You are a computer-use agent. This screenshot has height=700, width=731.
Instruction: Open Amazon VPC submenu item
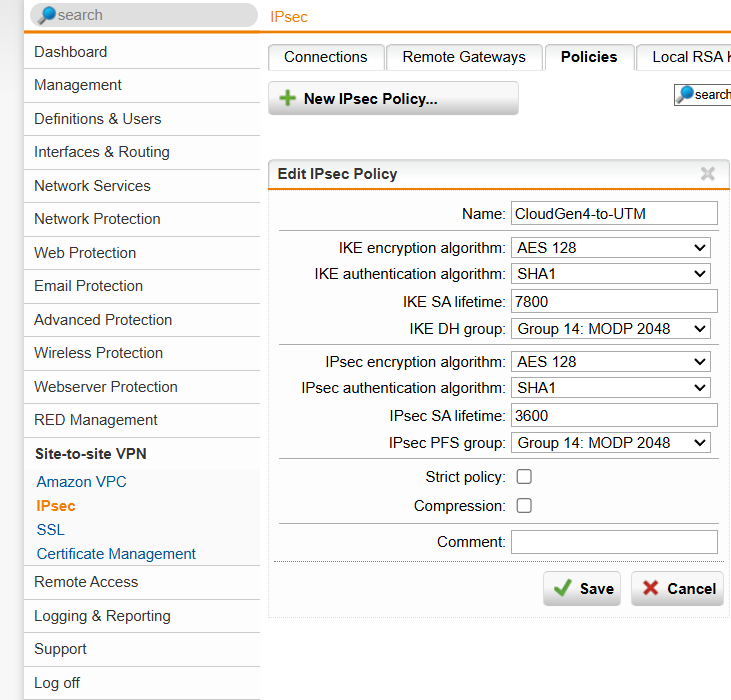tap(81, 482)
